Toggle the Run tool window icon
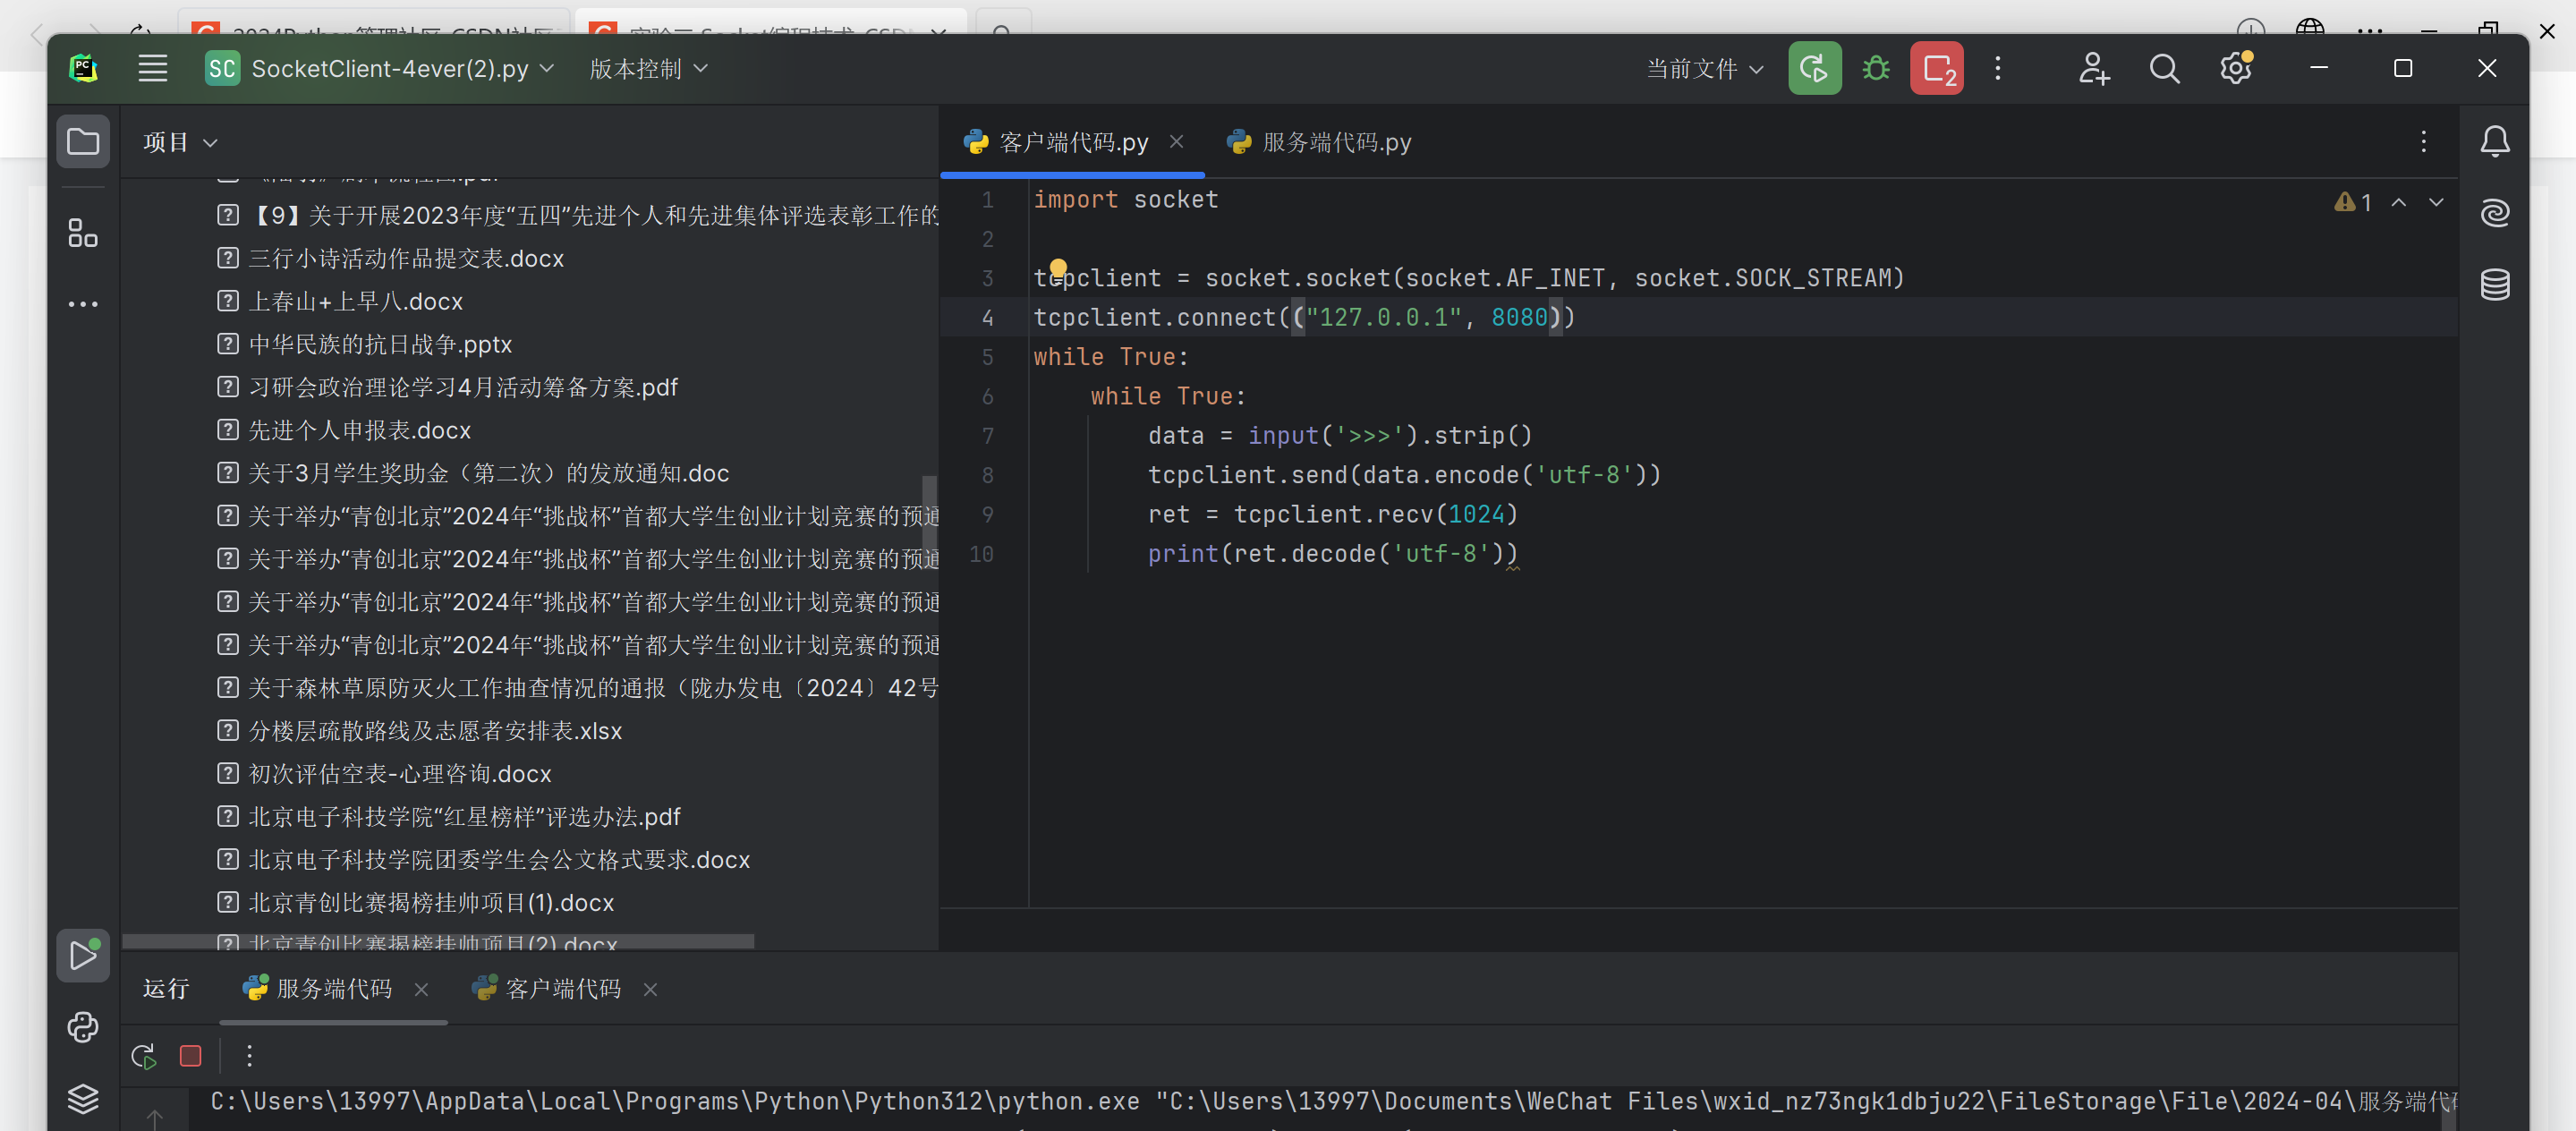The height and width of the screenshot is (1131, 2576). [83, 956]
